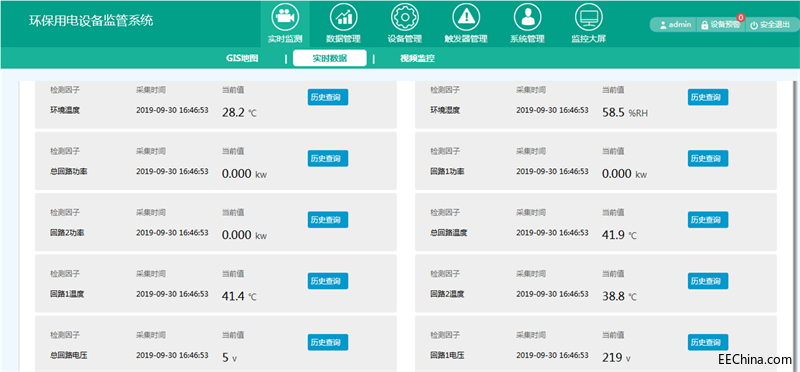Click the red alert count badge
Viewport: 800px width, 372px height.
(x=741, y=18)
